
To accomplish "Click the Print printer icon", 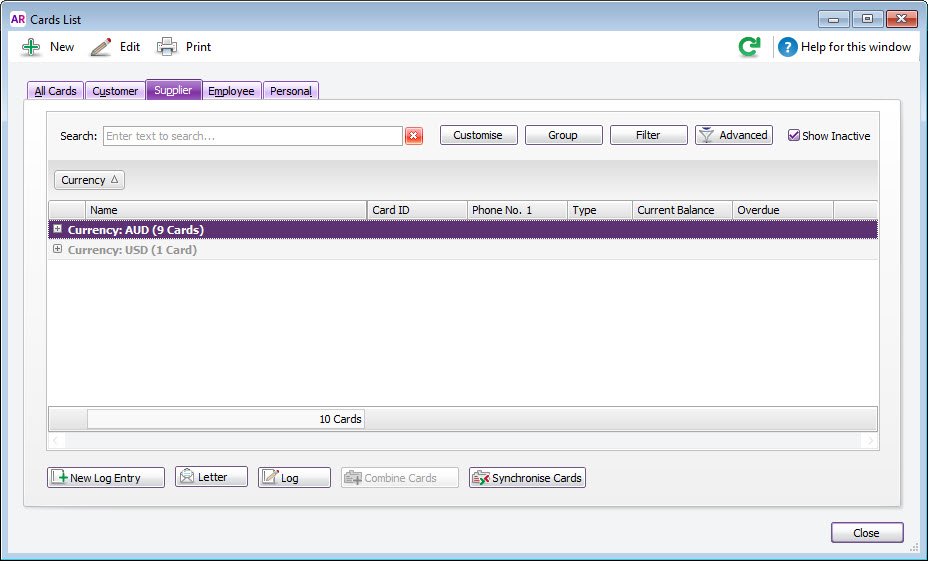I will point(167,47).
